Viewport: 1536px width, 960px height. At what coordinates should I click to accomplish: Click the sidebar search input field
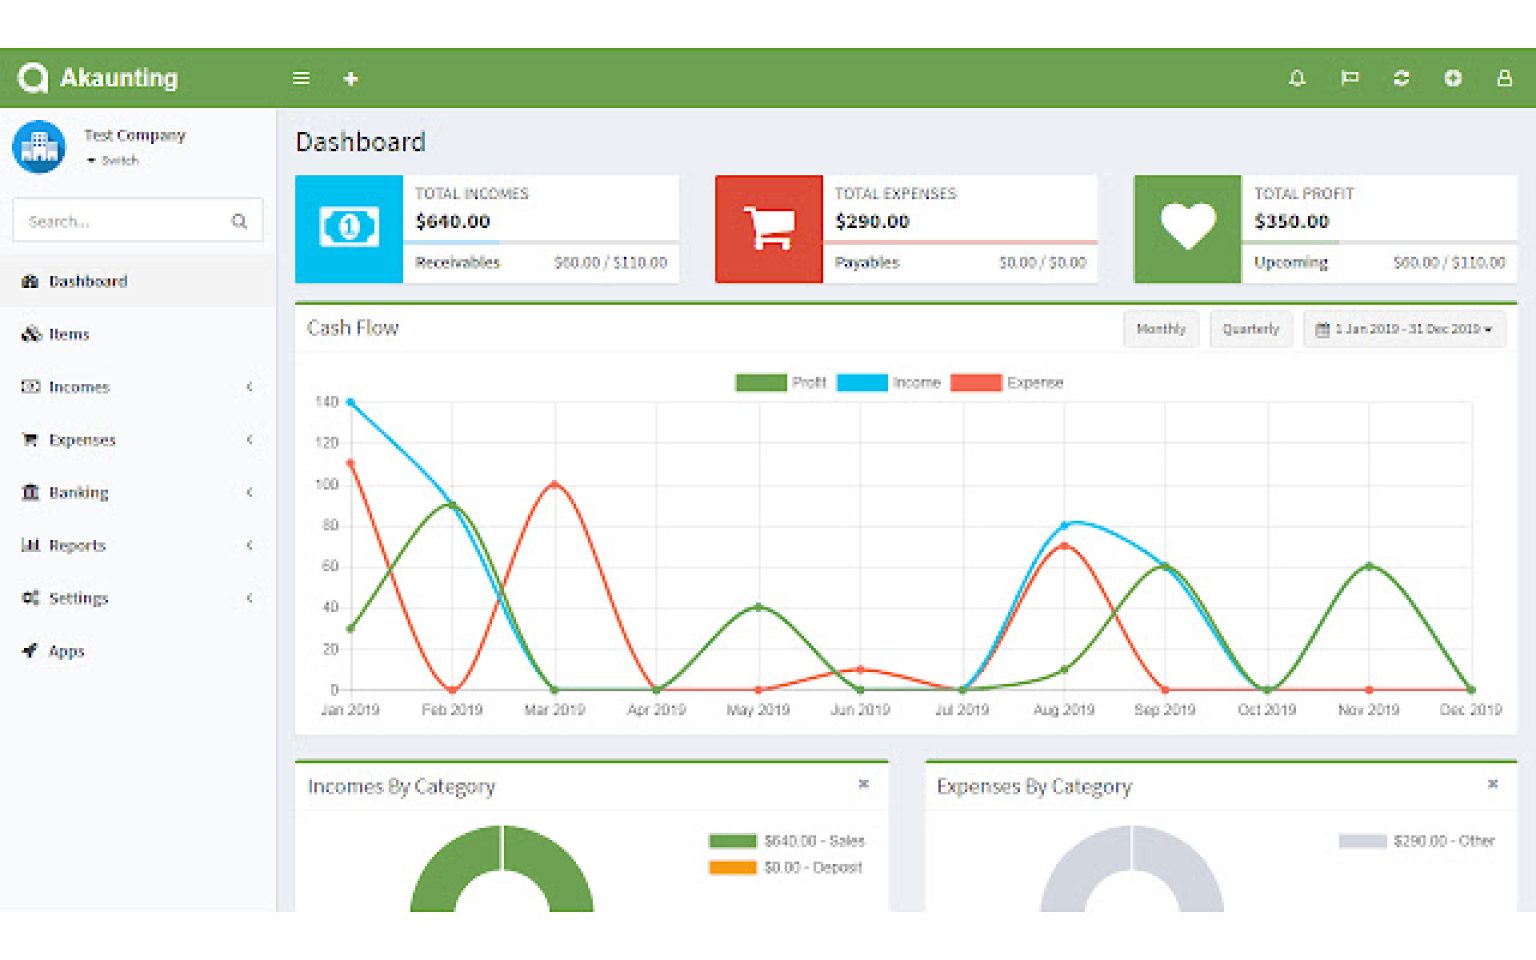pos(120,221)
